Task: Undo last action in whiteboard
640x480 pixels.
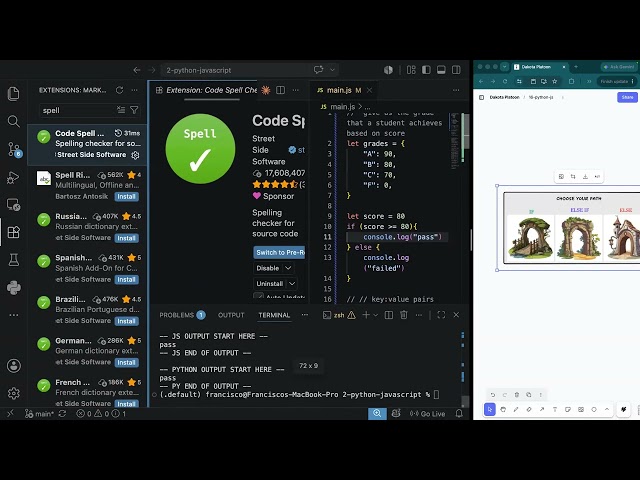Action: (x=493, y=395)
